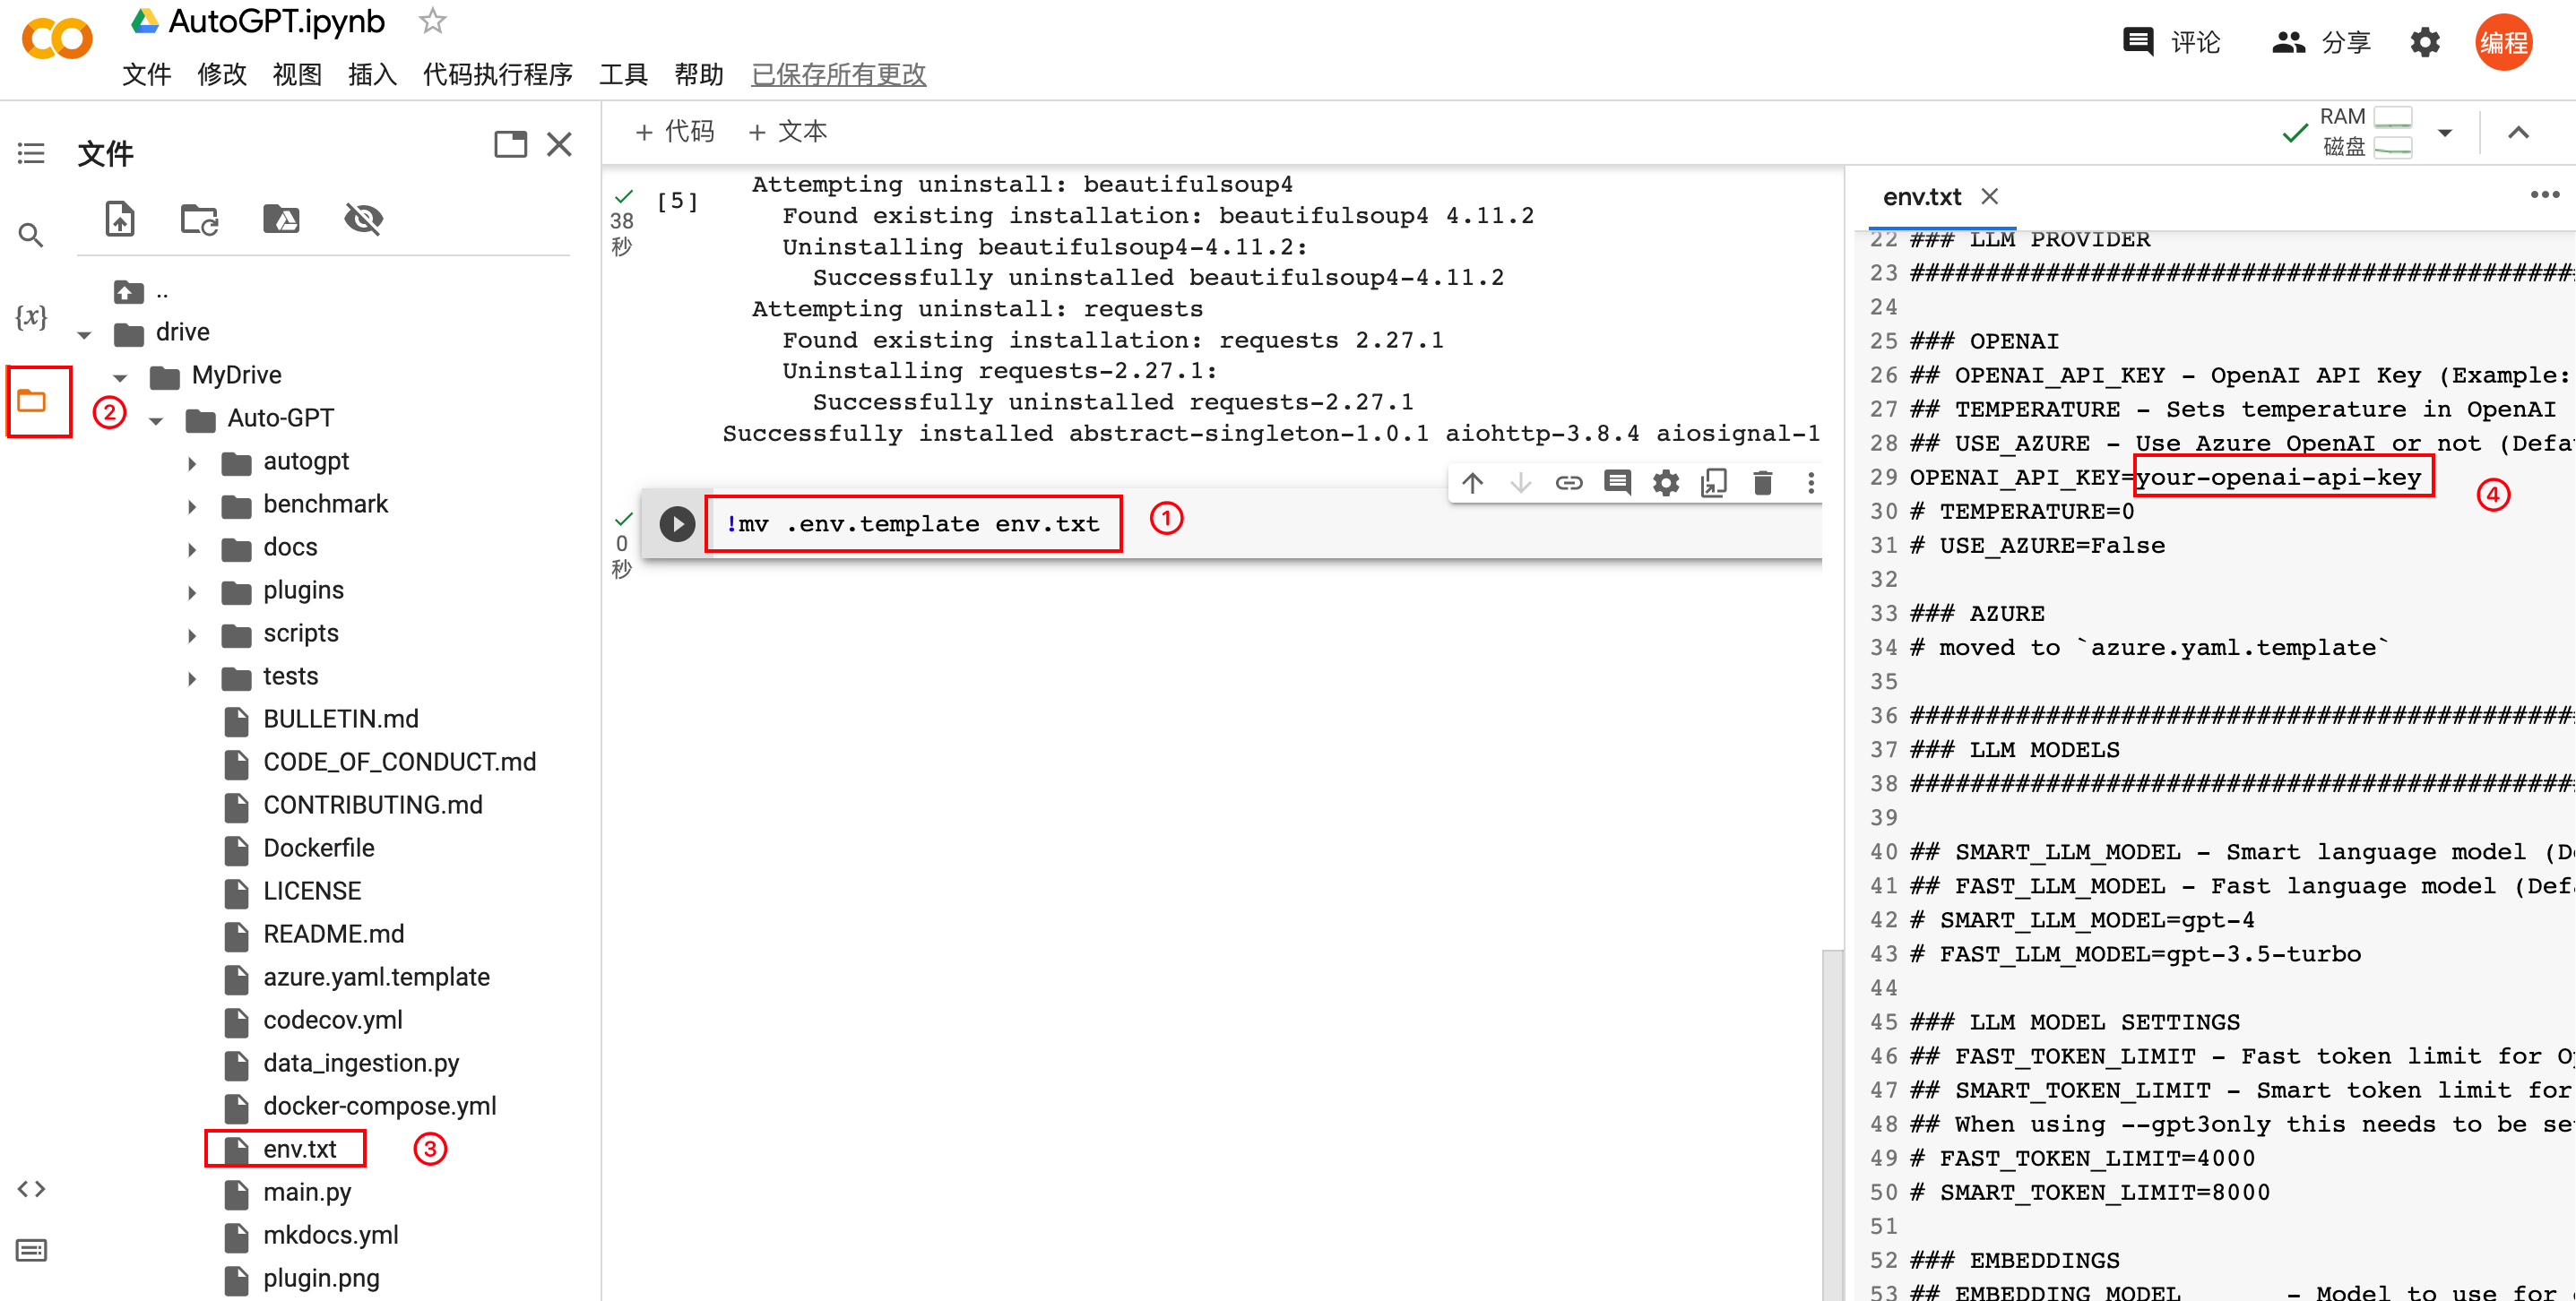This screenshot has height=1301, width=2576.
Task: Expand the autogpt folder
Action: pos(192,463)
